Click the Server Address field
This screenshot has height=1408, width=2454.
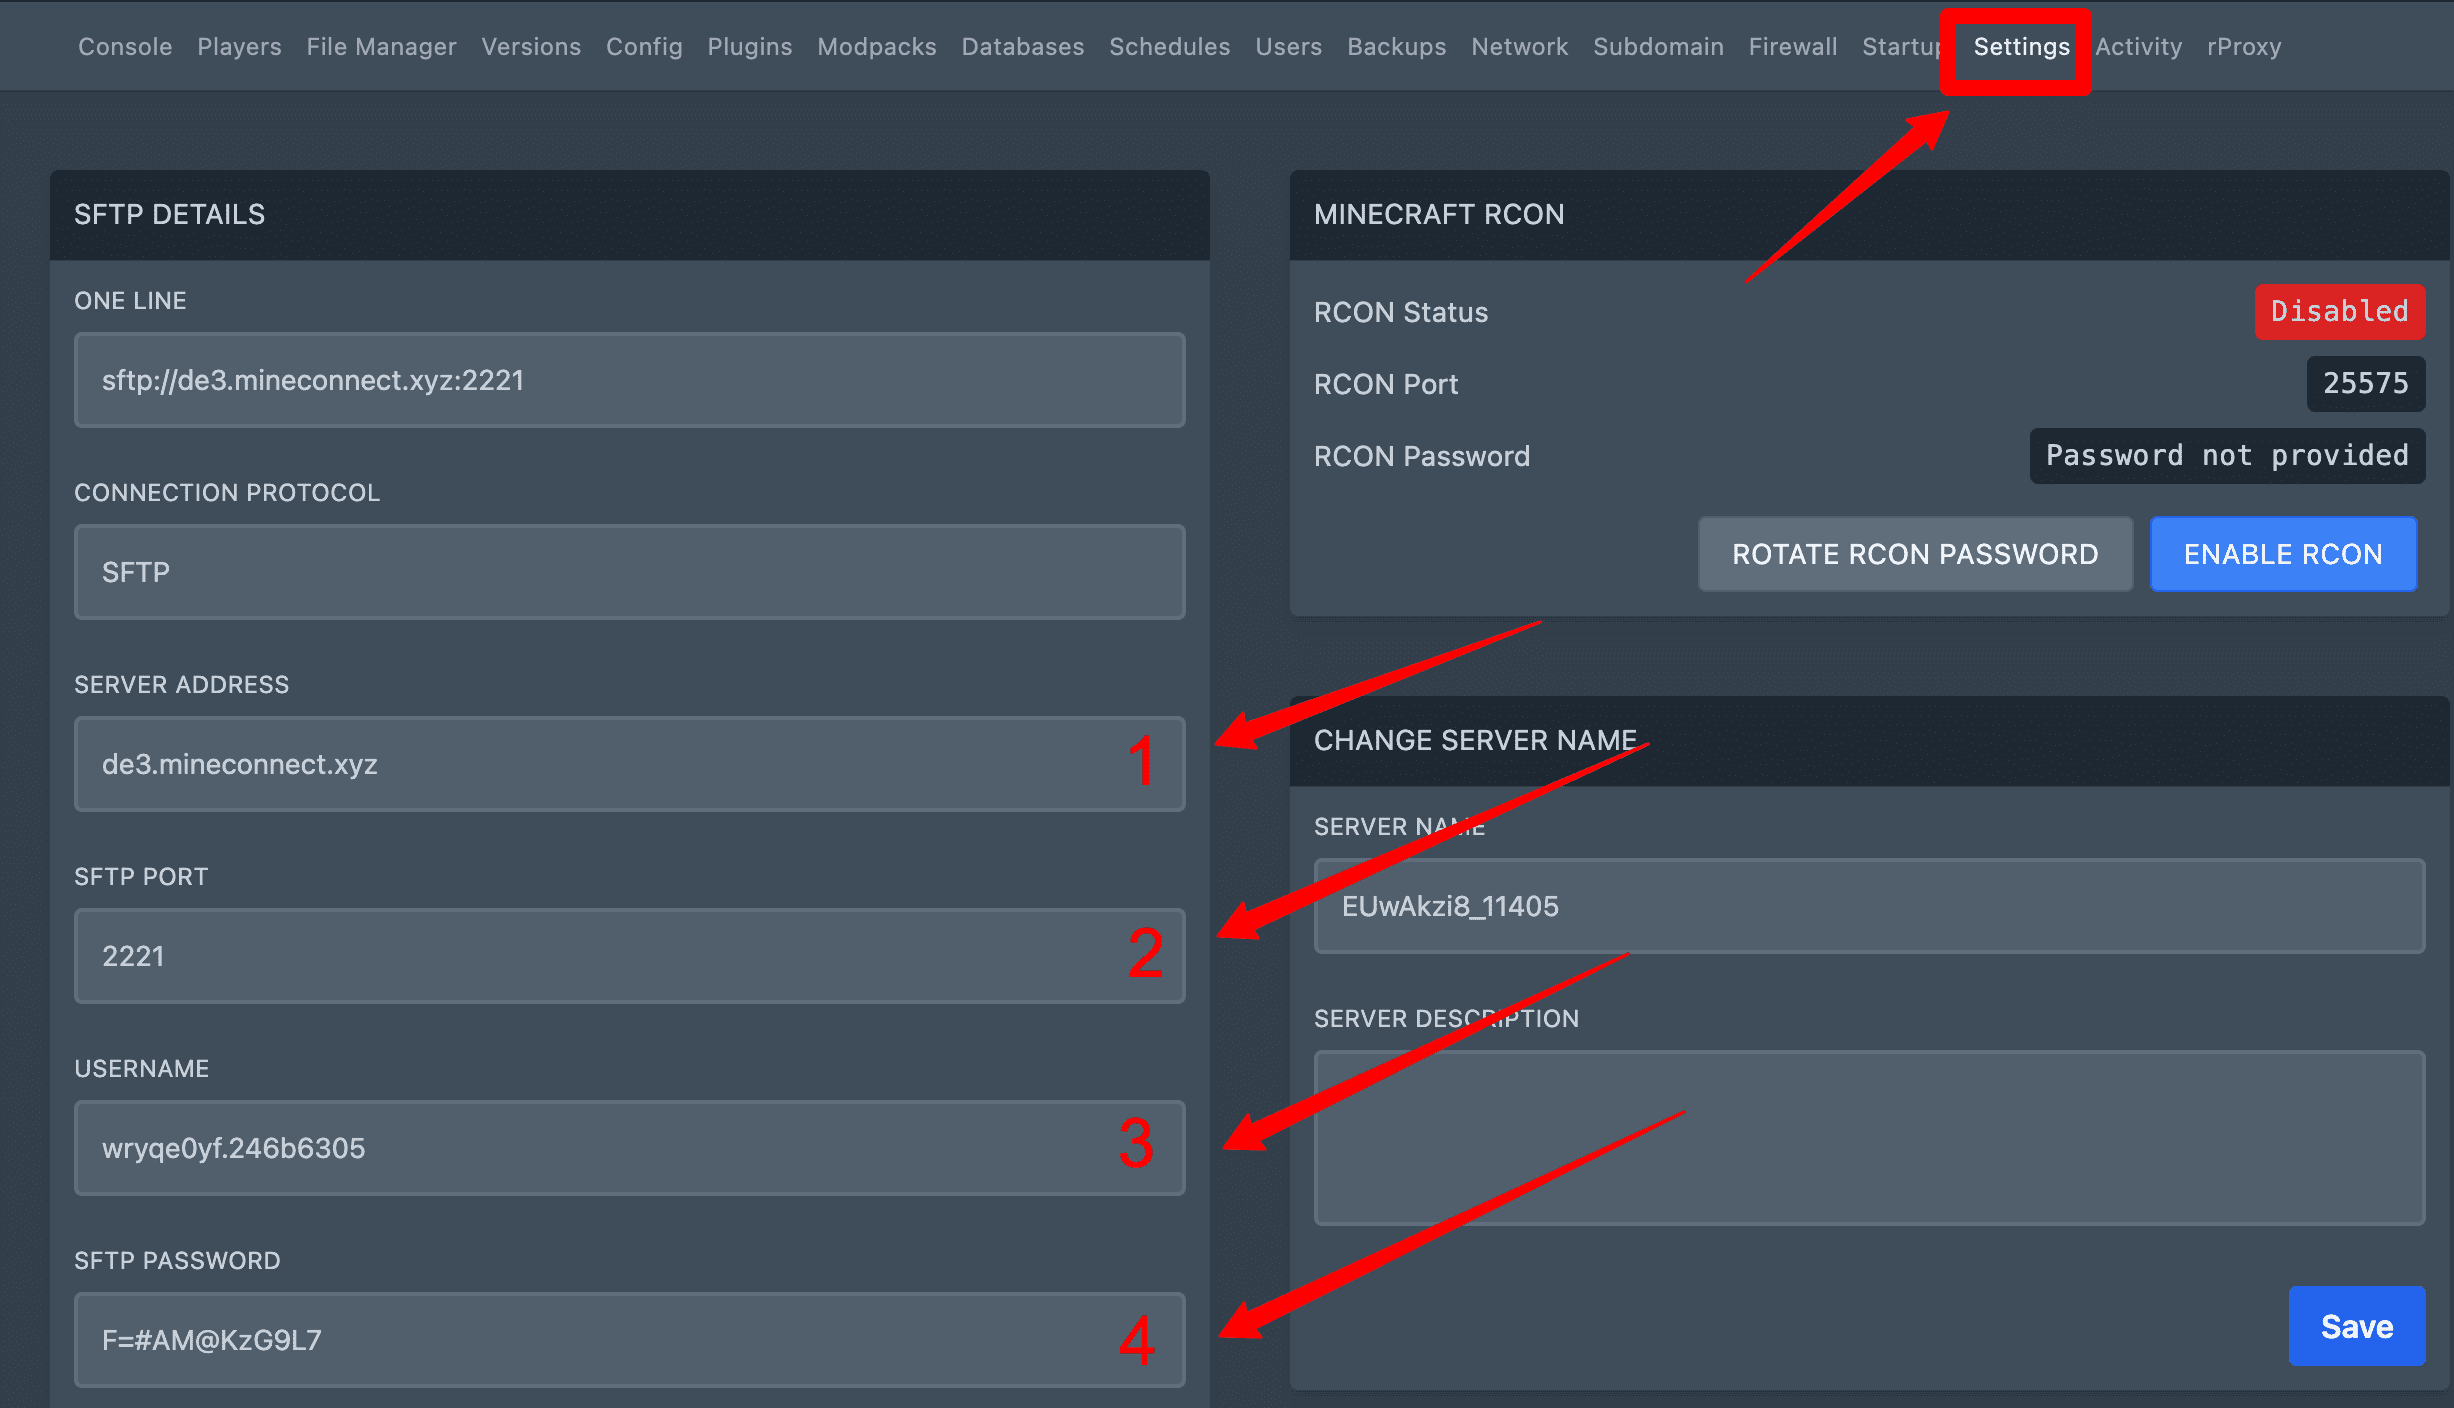coord(630,764)
